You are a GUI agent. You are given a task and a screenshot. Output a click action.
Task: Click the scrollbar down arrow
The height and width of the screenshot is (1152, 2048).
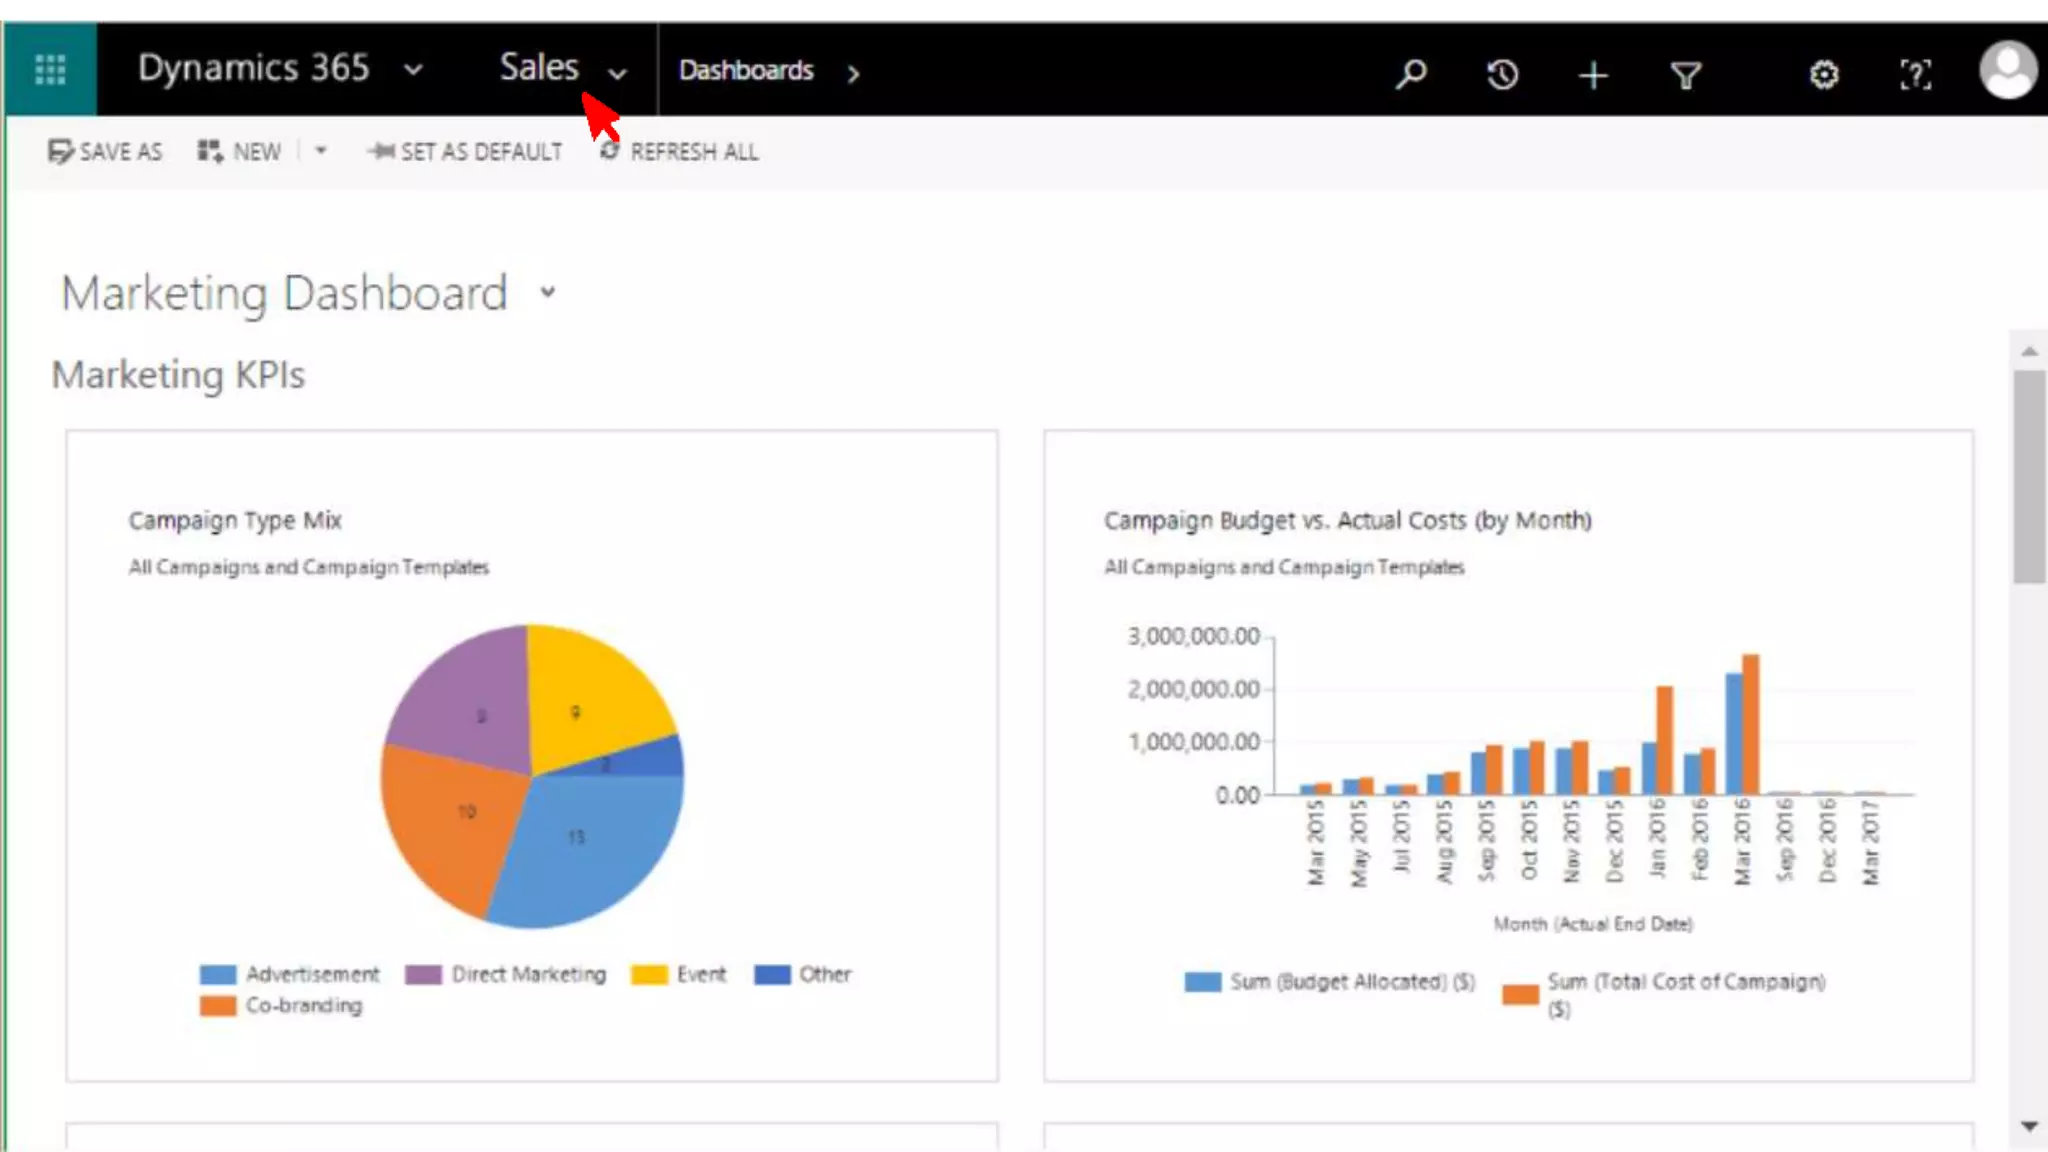click(x=2029, y=1126)
